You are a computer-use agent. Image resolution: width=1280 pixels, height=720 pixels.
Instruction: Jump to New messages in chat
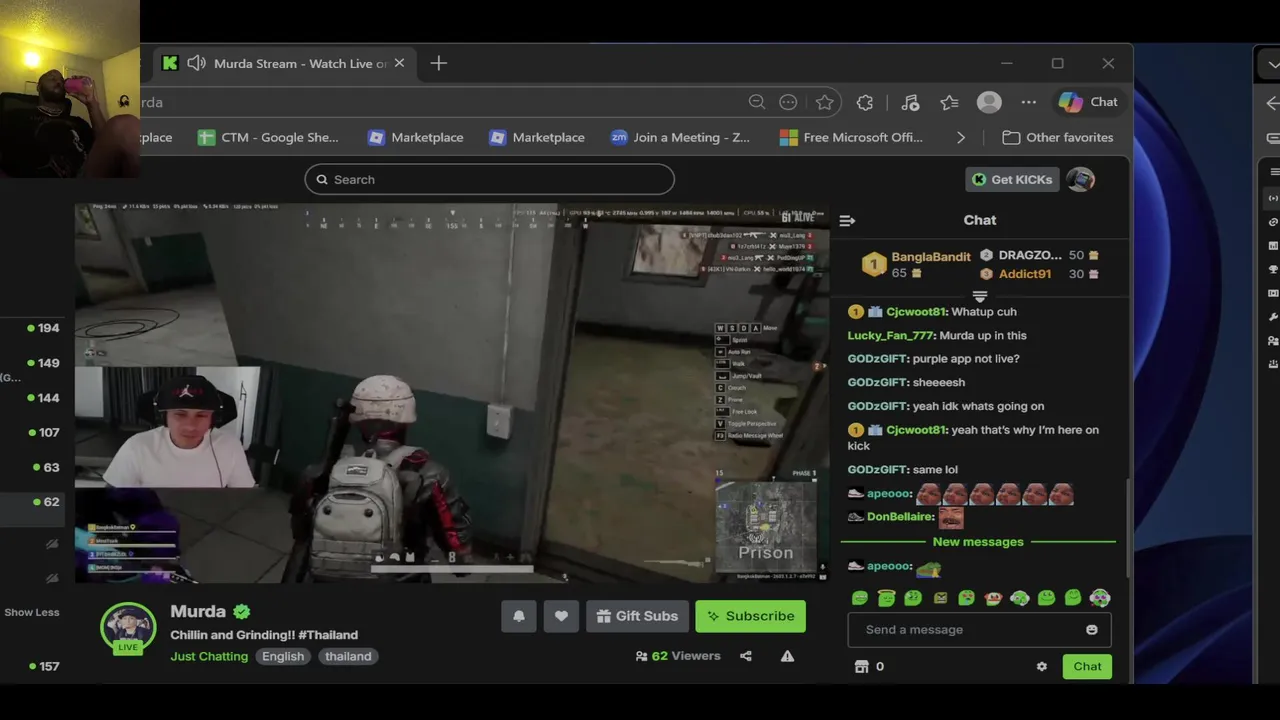[978, 542]
